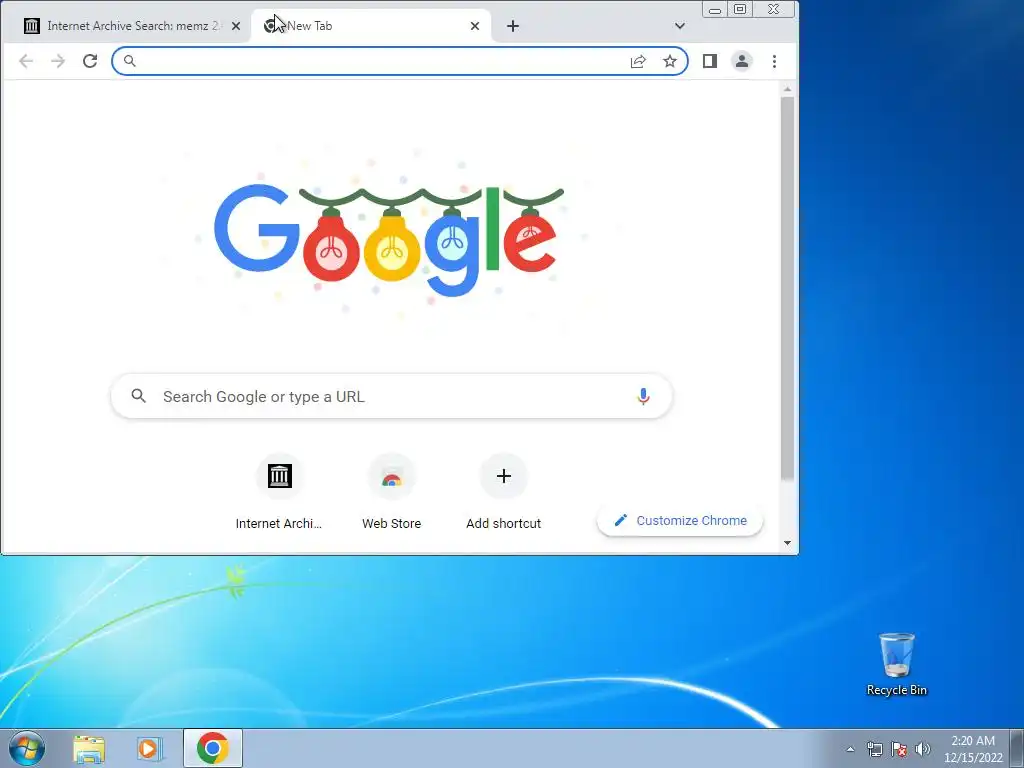Viewport: 1024px width, 768px height.
Task: Click the Search Google or type a URL box
Action: 392,396
